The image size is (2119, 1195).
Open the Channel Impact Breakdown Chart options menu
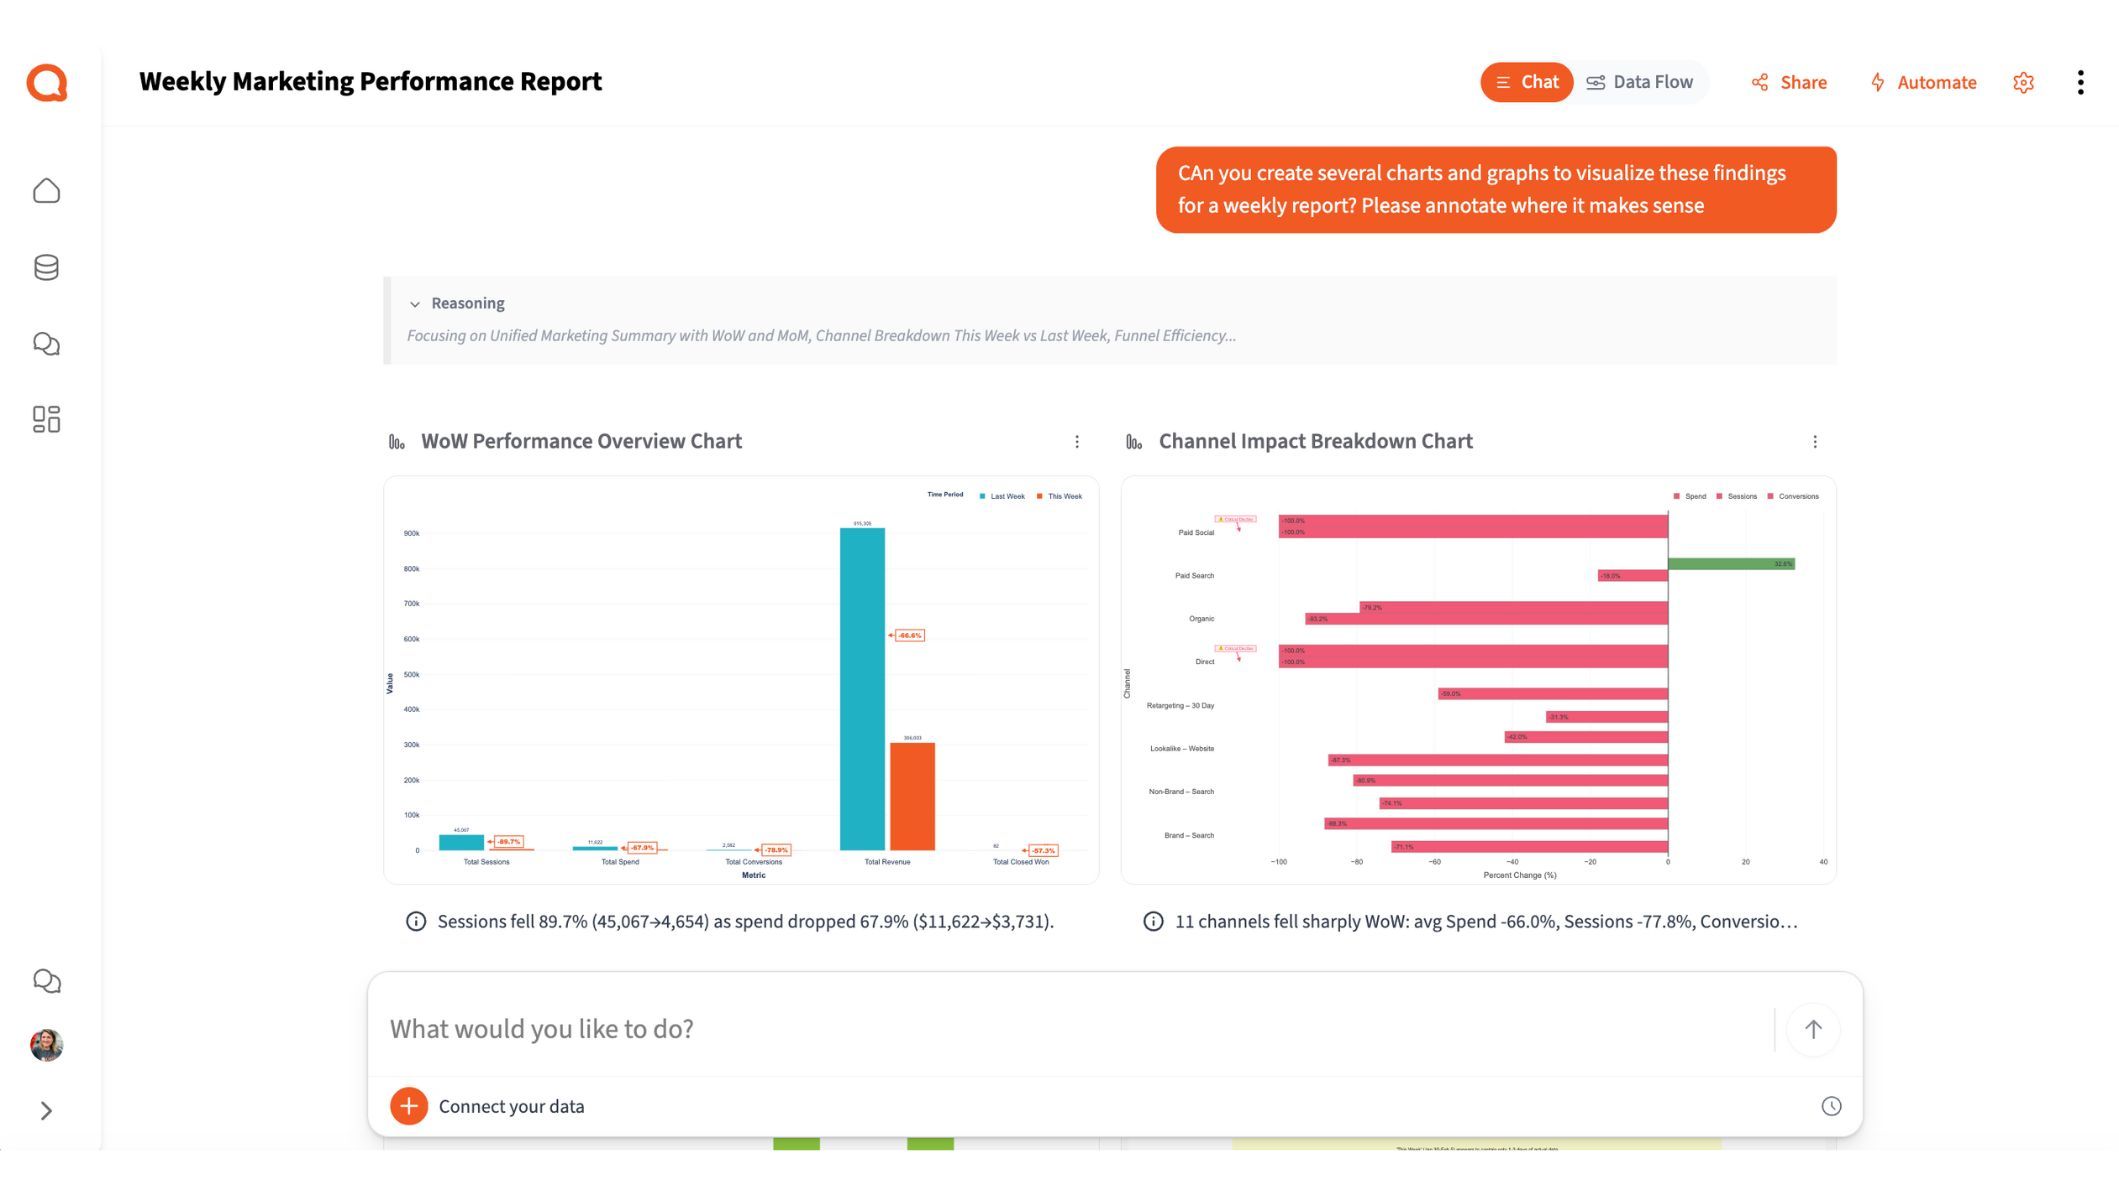point(1815,441)
